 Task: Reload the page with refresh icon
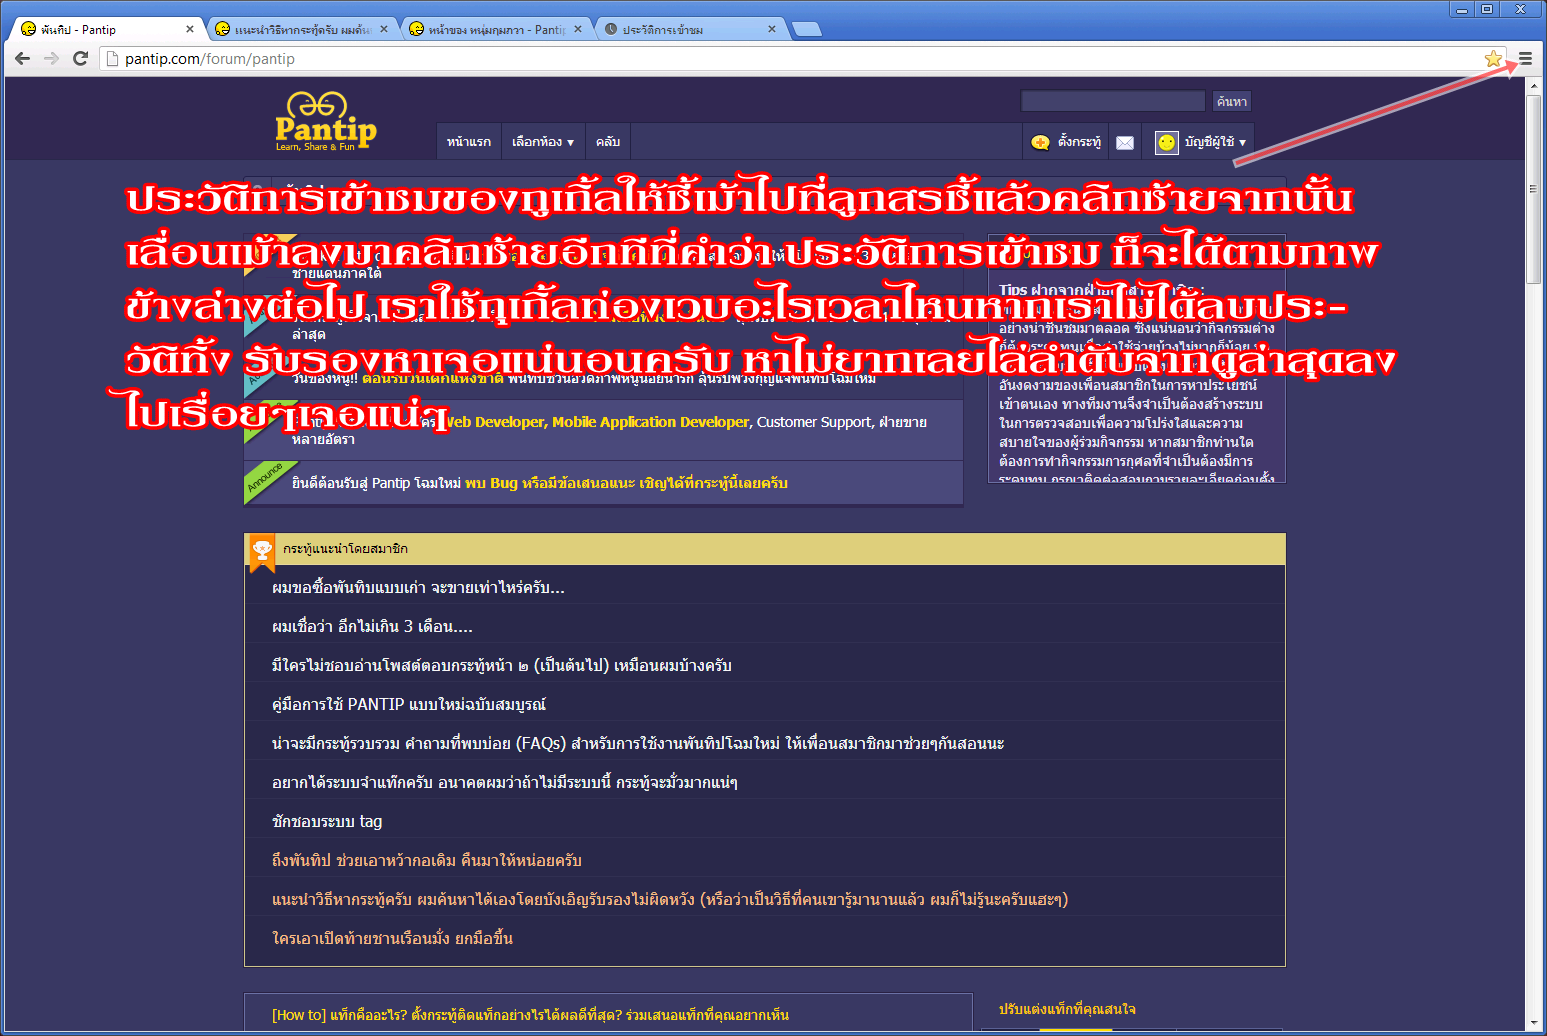pyautogui.click(x=81, y=59)
